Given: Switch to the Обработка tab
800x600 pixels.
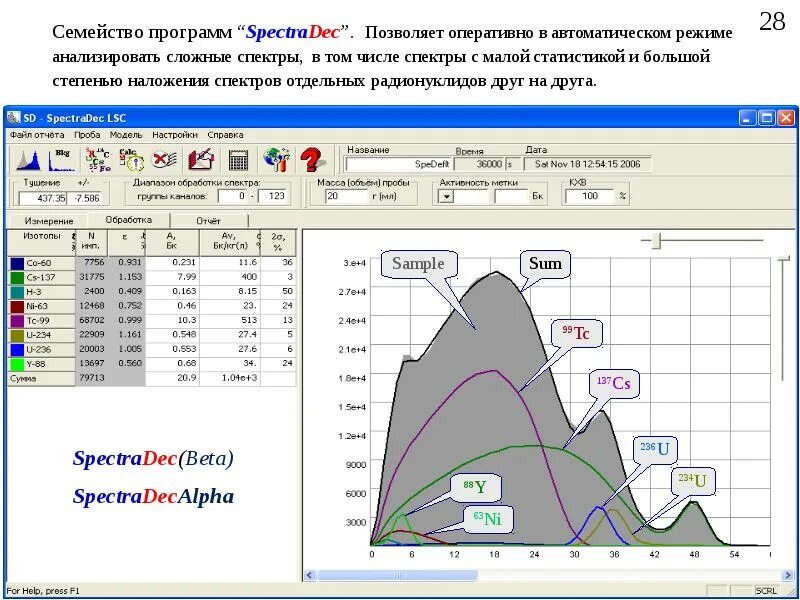Looking at the screenshot, I should pyautogui.click(x=129, y=220).
